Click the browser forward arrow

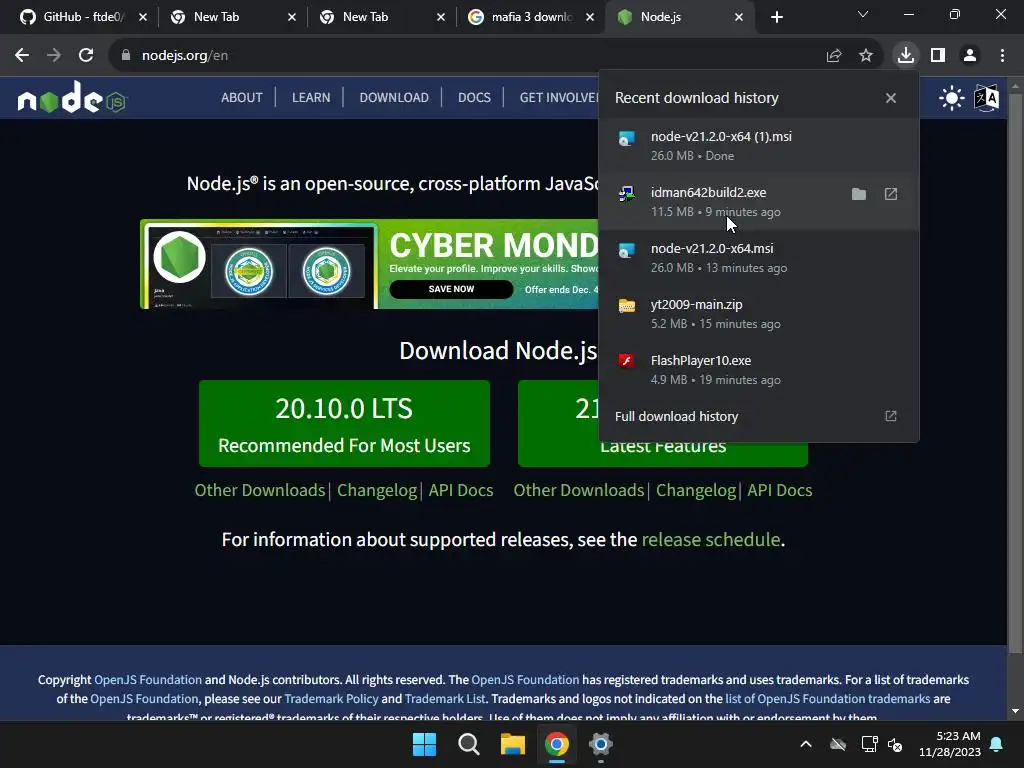click(54, 56)
